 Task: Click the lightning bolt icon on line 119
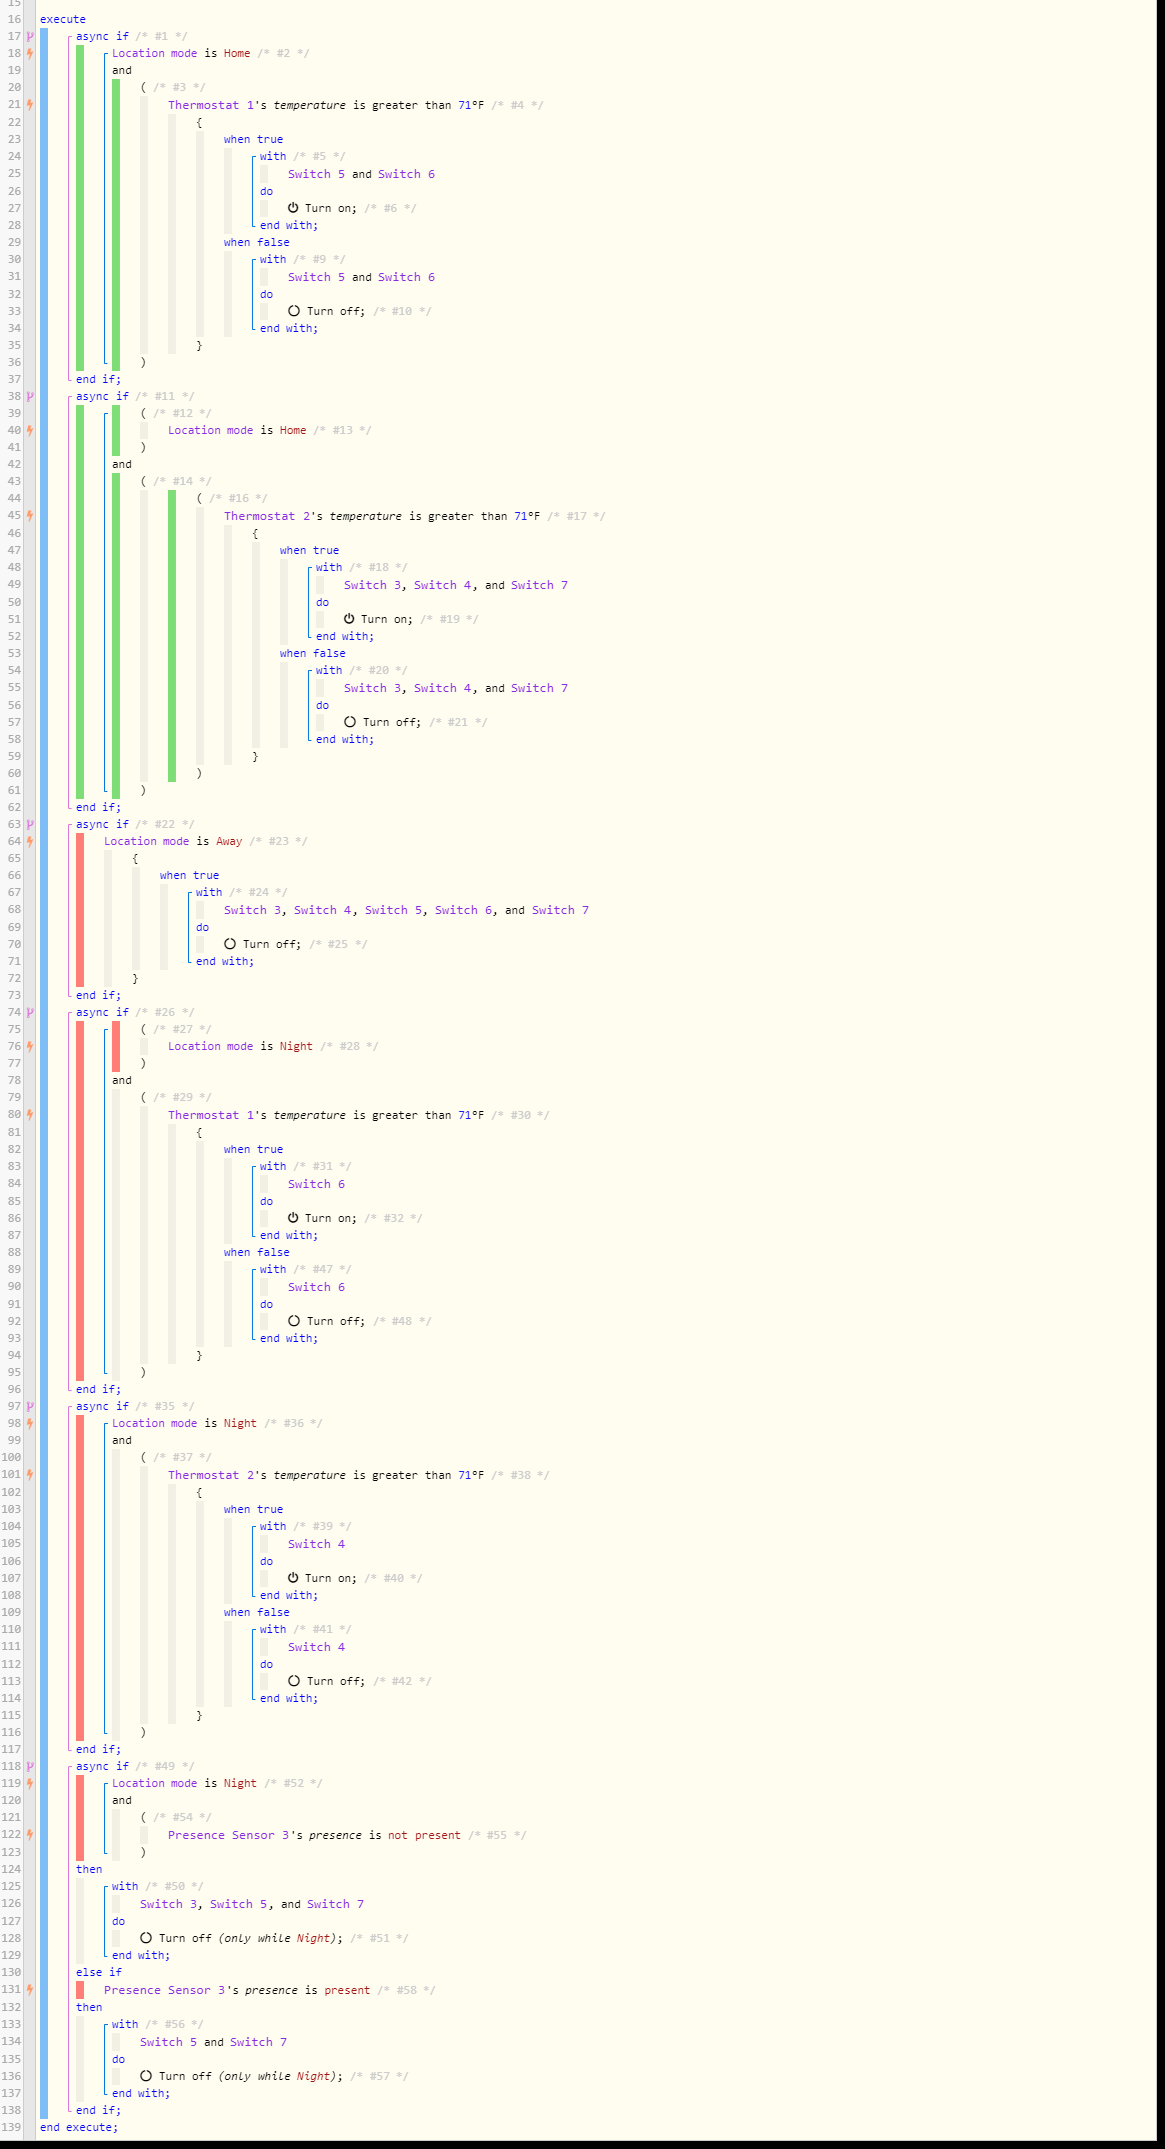[30, 1783]
